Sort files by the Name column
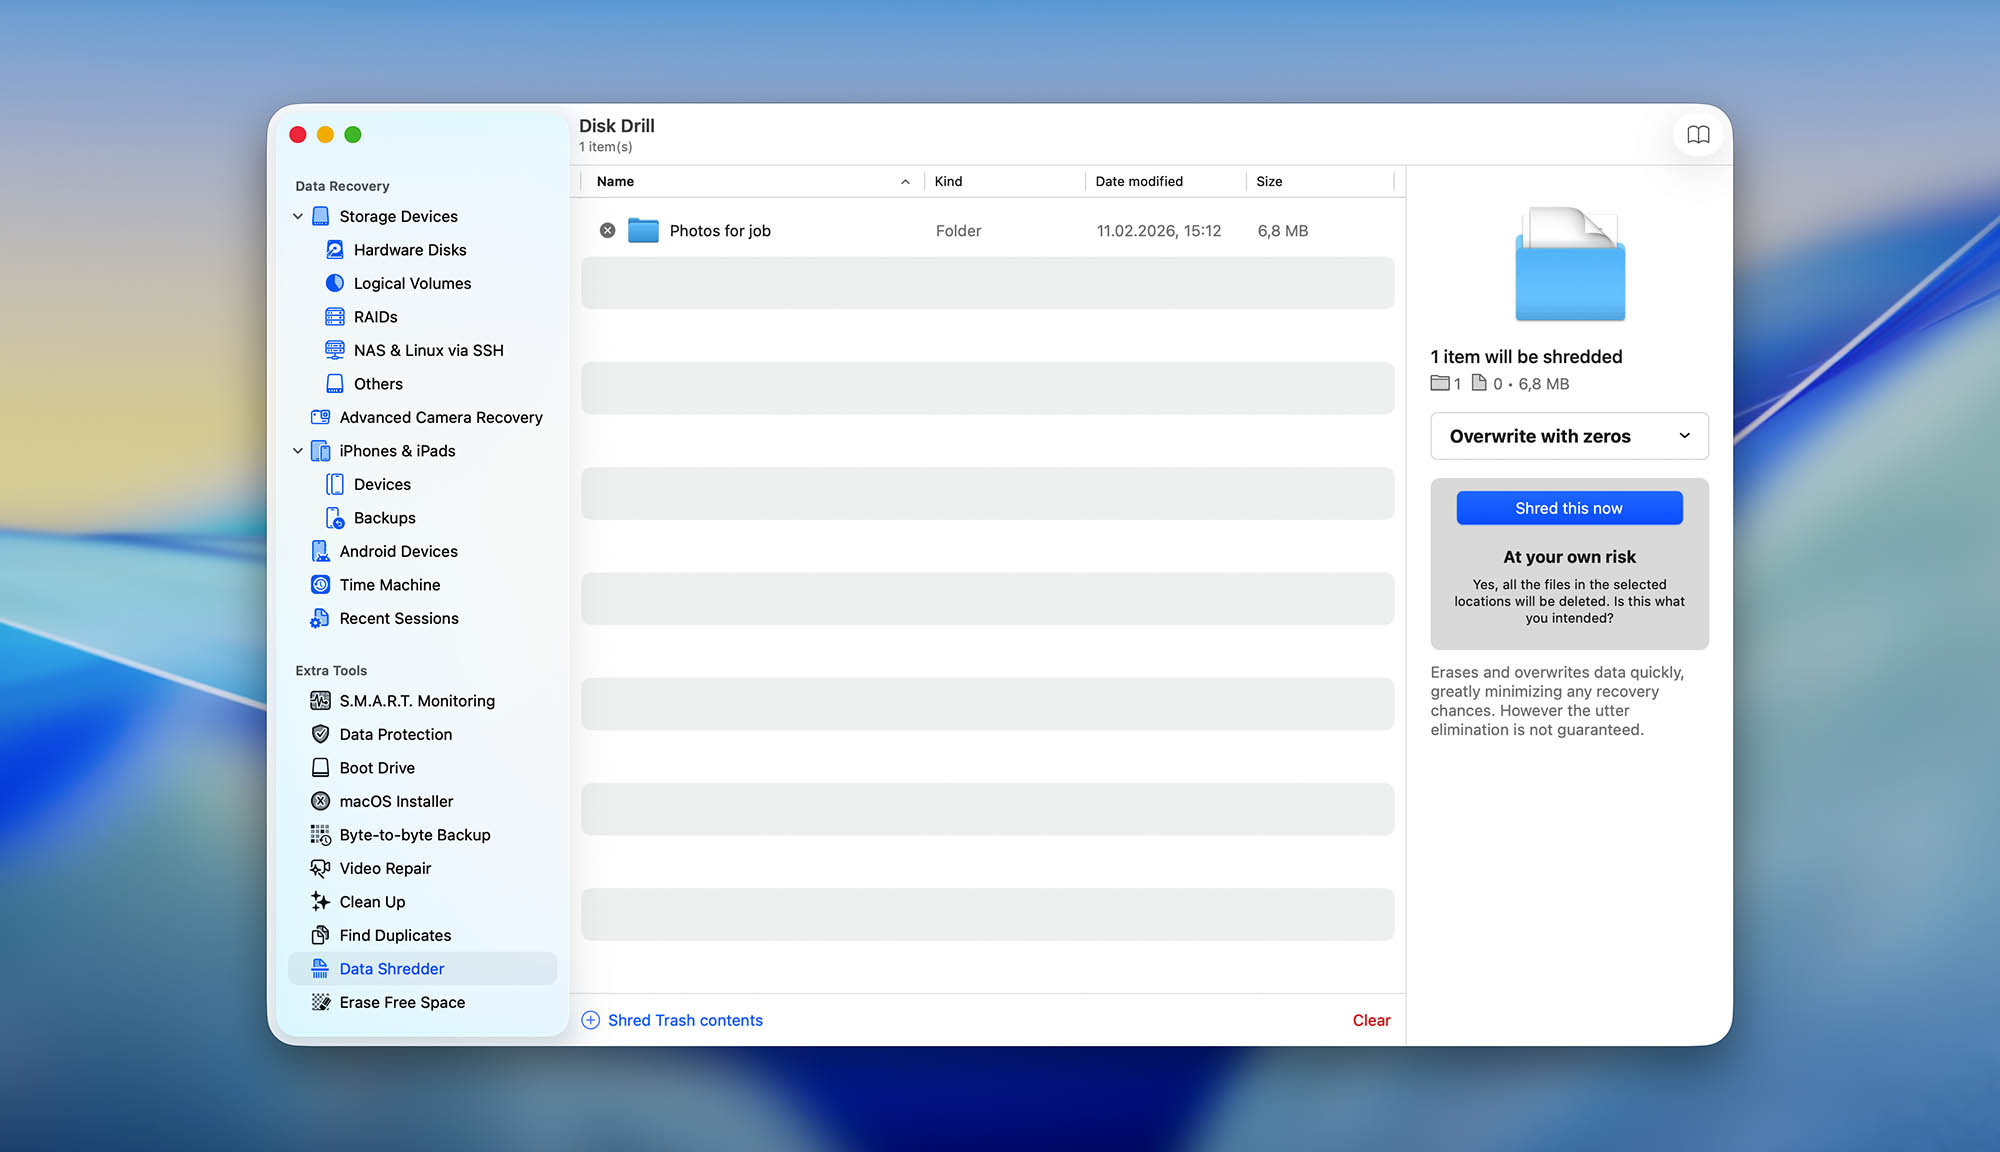Image resolution: width=2000 pixels, height=1152 pixels. (615, 181)
